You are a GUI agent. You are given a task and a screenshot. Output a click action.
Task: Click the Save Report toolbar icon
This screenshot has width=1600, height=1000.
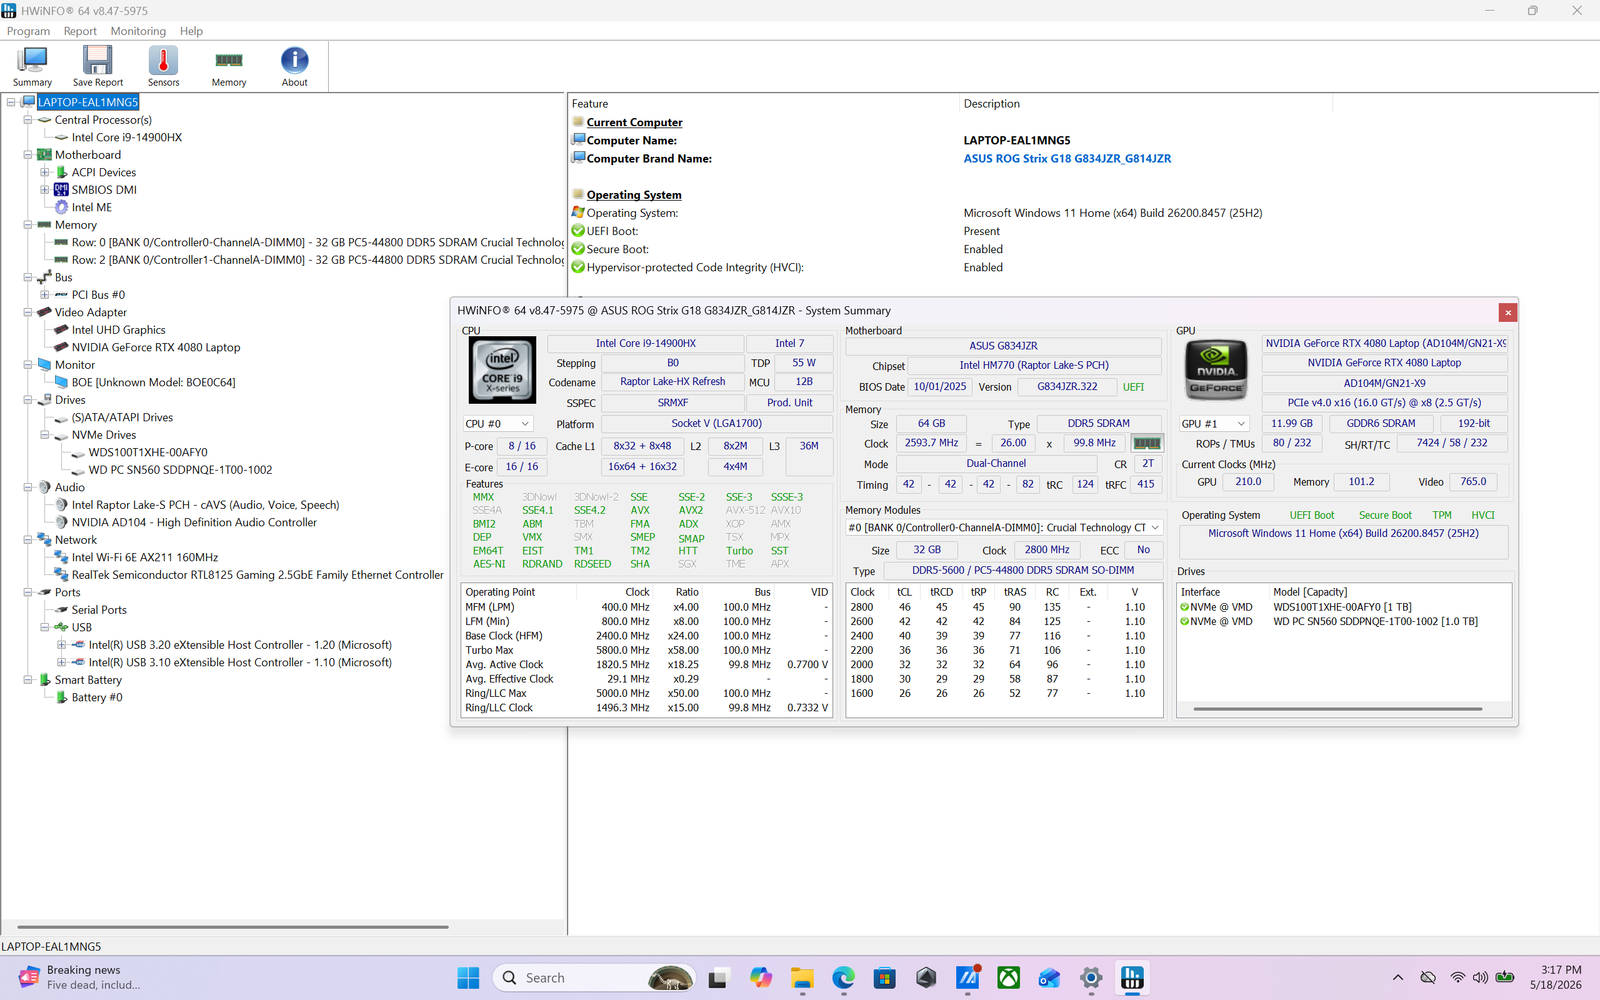98,67
